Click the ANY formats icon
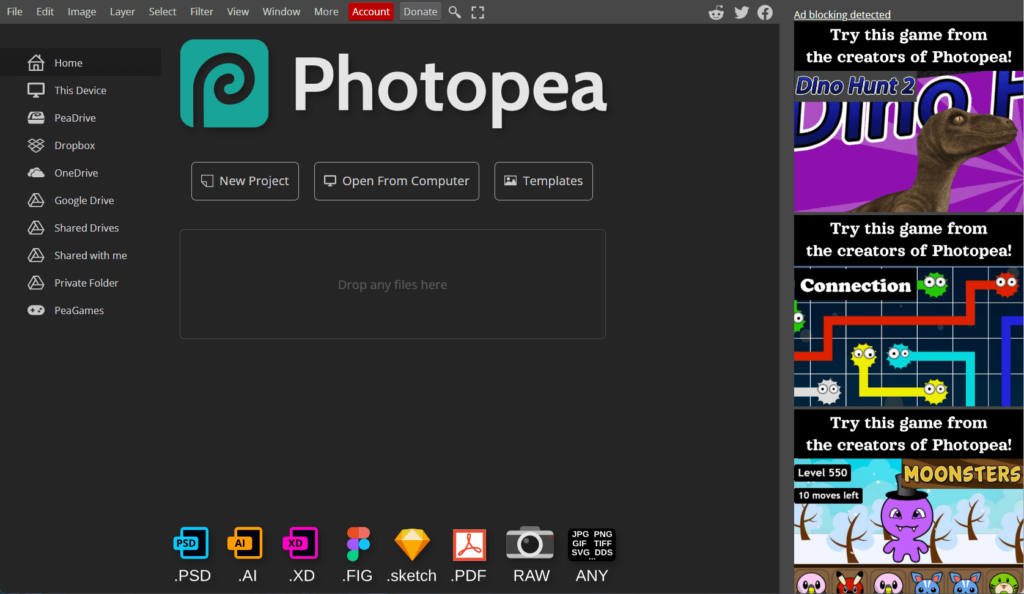This screenshot has height=594, width=1024. click(592, 544)
